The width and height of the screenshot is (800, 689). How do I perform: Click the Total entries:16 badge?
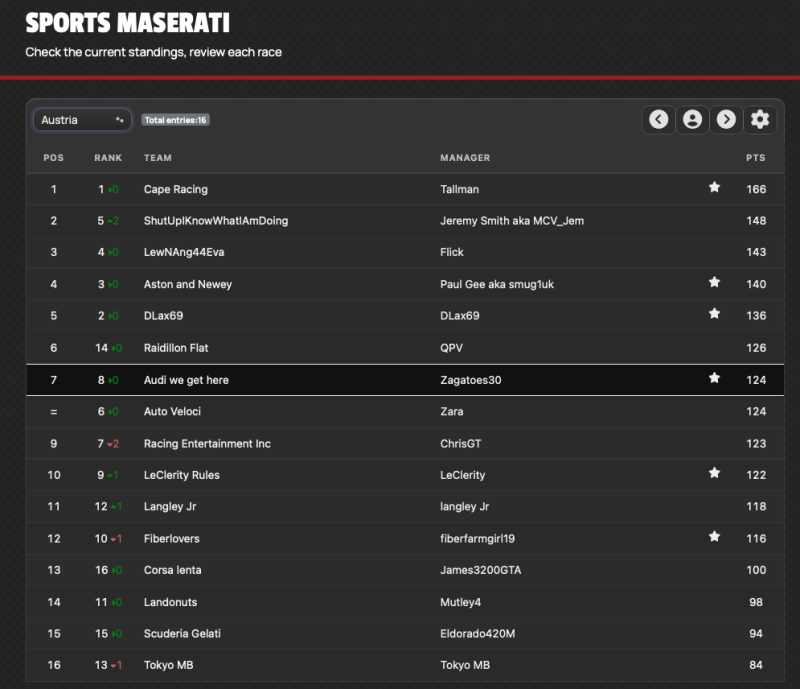tap(175, 120)
